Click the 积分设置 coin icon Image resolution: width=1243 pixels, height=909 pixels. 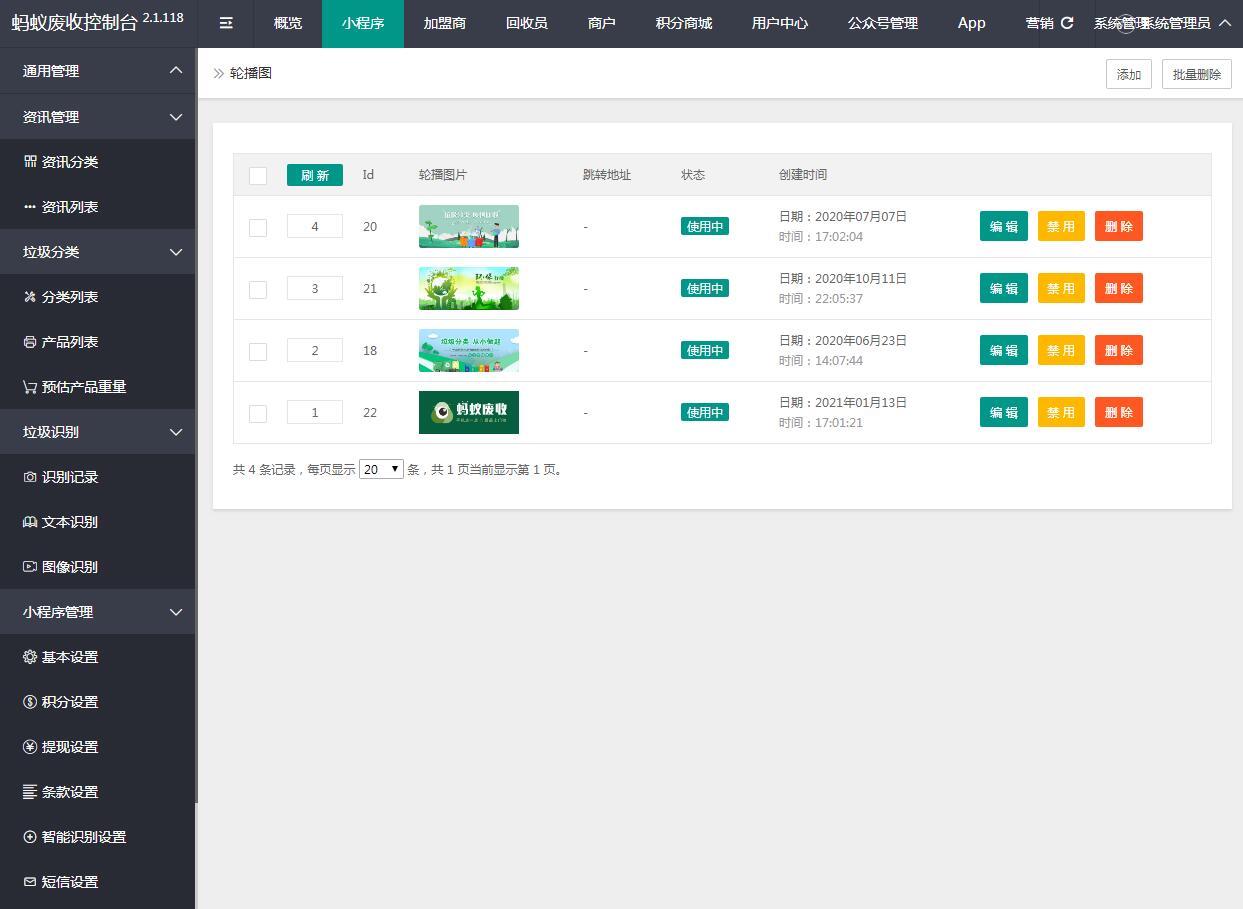pyautogui.click(x=30, y=701)
